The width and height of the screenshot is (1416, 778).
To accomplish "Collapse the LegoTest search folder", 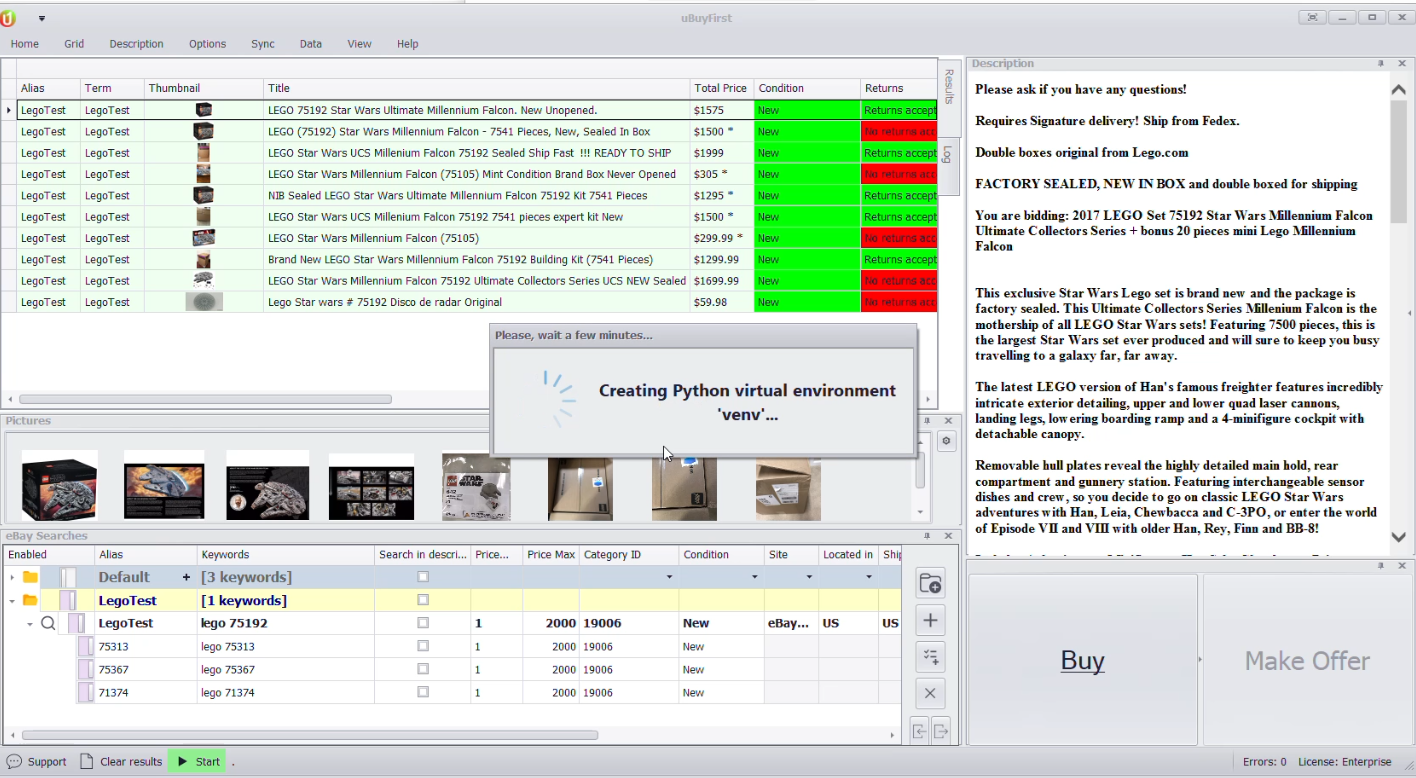I will pyautogui.click(x=12, y=600).
